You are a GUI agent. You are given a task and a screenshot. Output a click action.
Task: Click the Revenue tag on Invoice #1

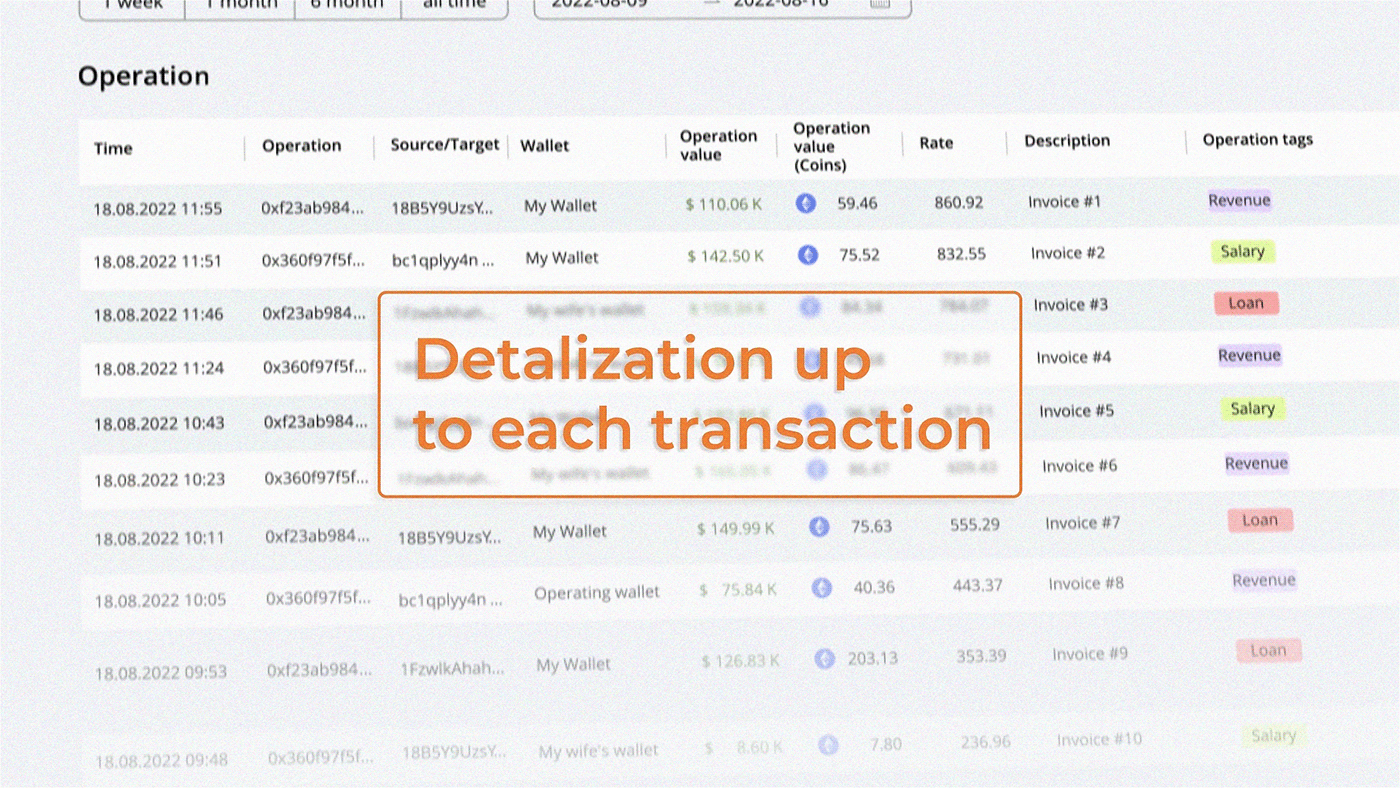click(x=1239, y=200)
